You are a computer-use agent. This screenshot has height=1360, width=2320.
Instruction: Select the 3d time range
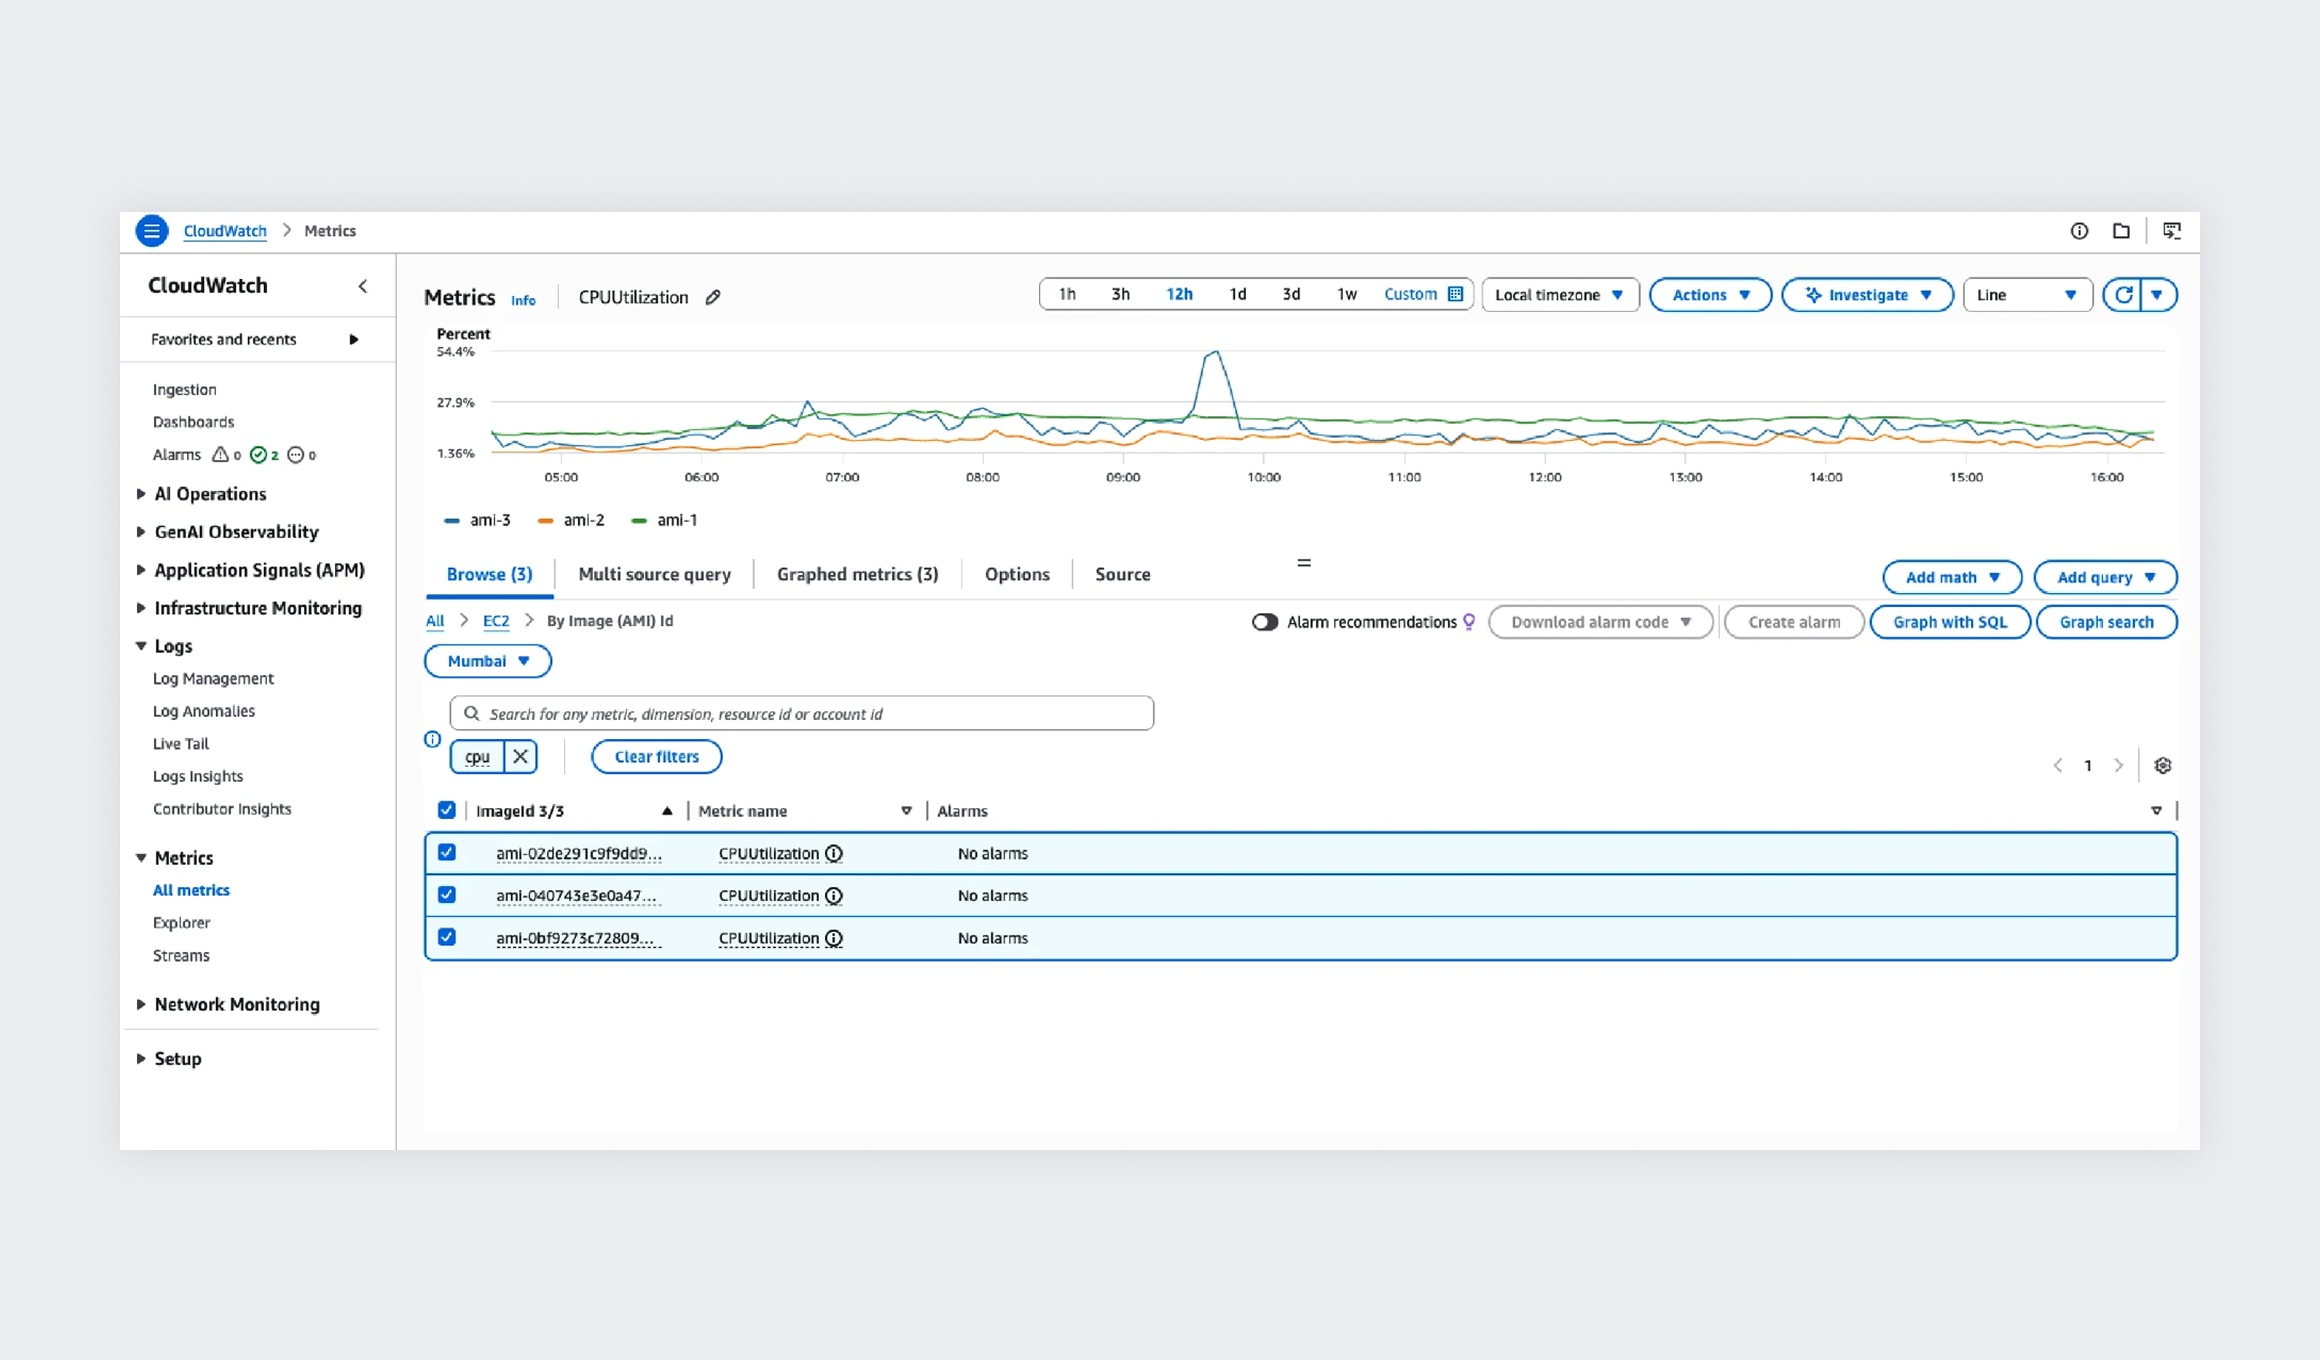[1291, 294]
